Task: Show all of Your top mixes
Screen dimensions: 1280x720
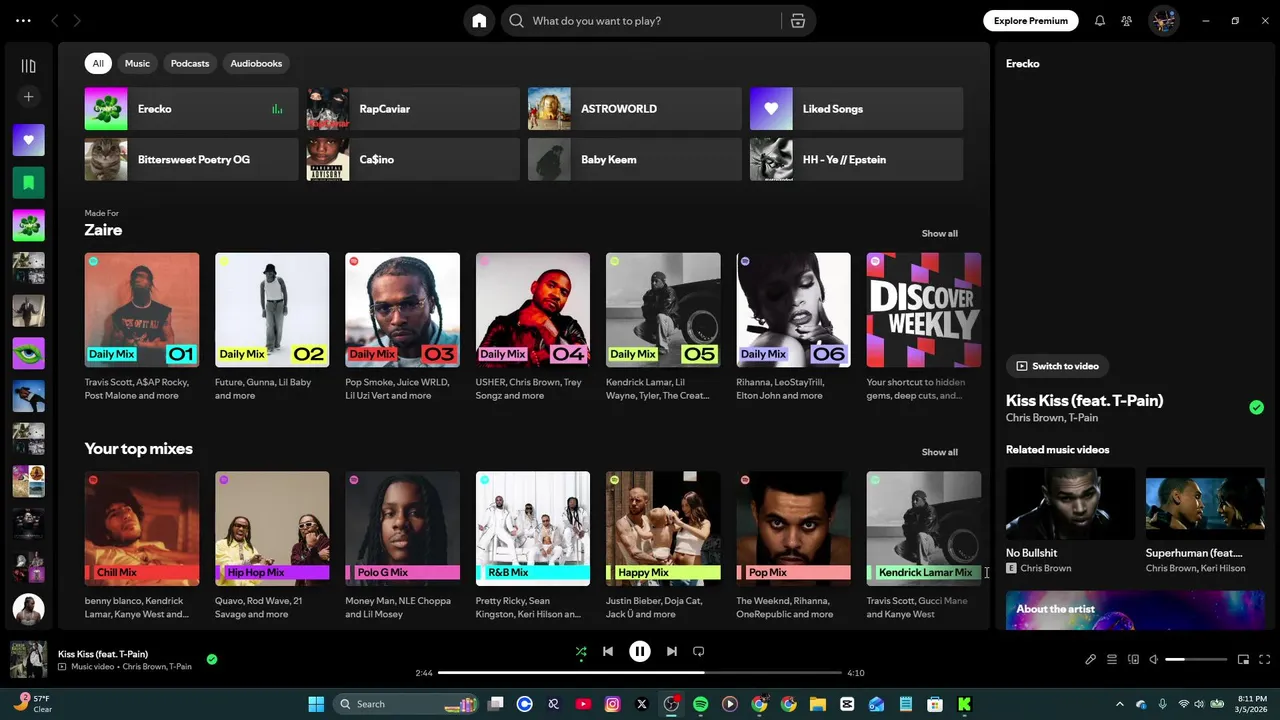Action: [x=939, y=452]
